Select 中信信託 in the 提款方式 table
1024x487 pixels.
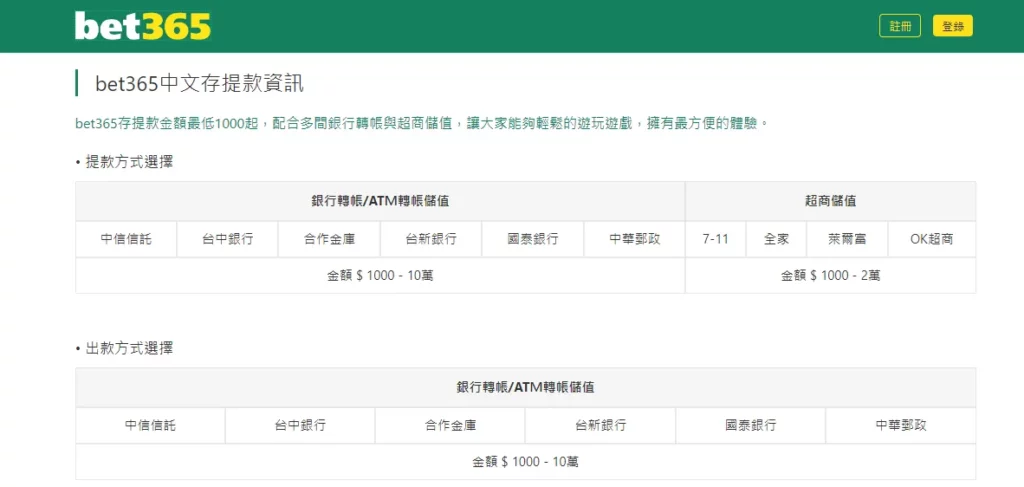(126, 239)
